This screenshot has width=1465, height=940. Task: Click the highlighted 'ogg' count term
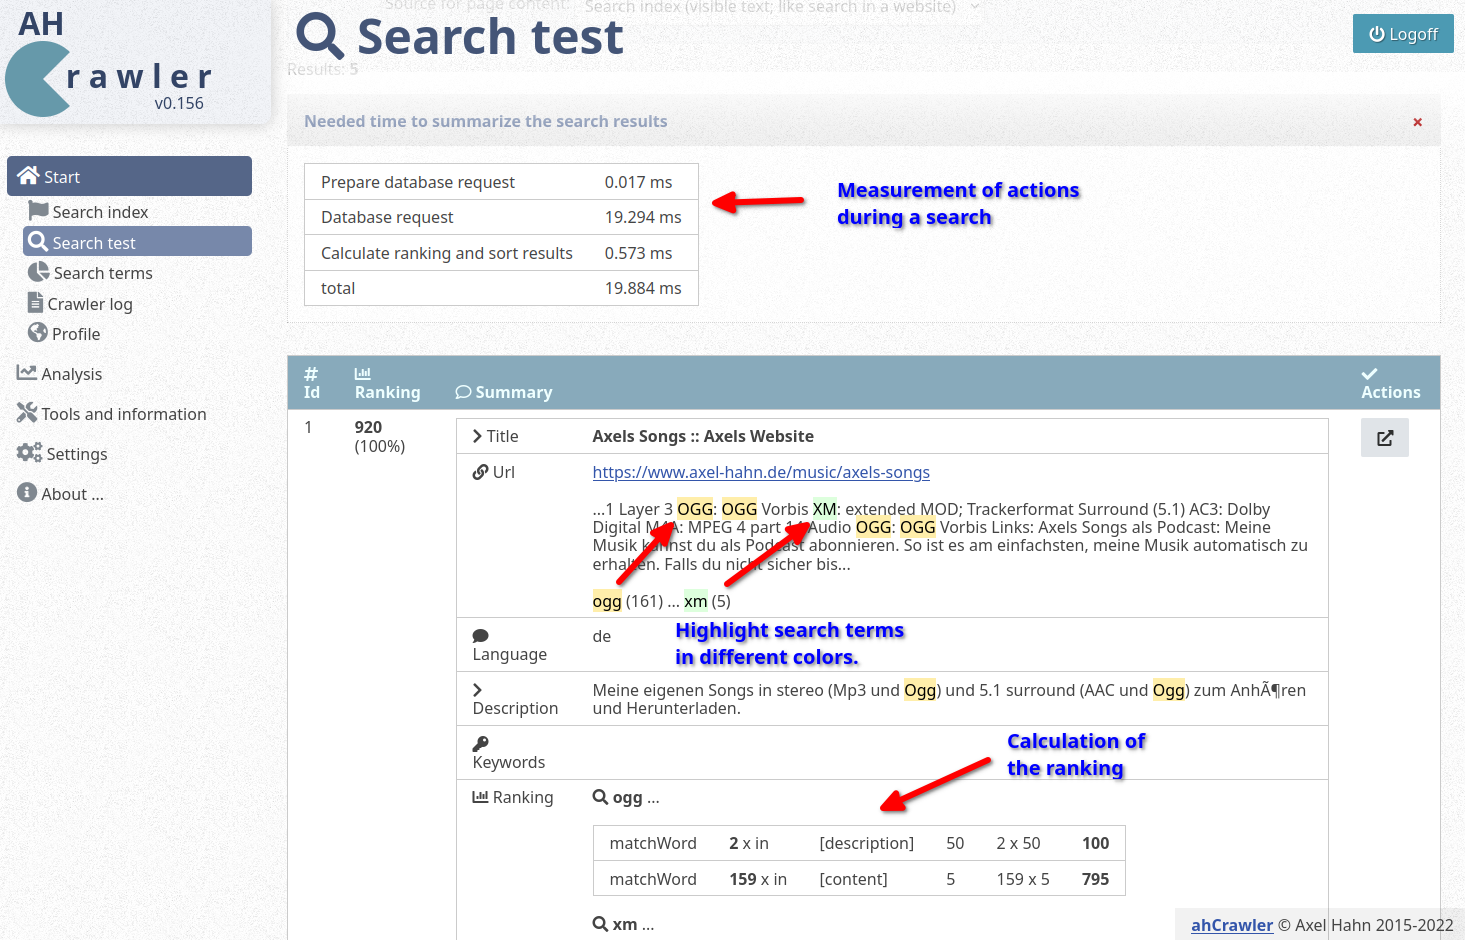pyautogui.click(x=607, y=601)
